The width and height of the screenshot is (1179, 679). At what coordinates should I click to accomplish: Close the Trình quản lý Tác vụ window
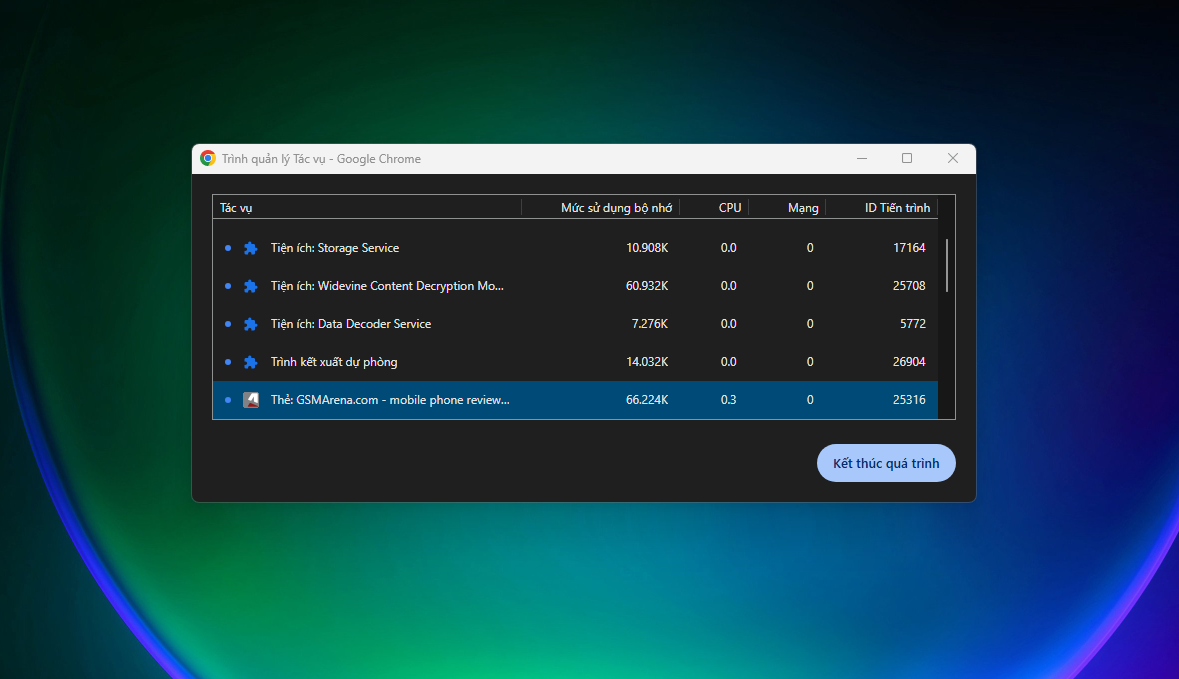(953, 159)
